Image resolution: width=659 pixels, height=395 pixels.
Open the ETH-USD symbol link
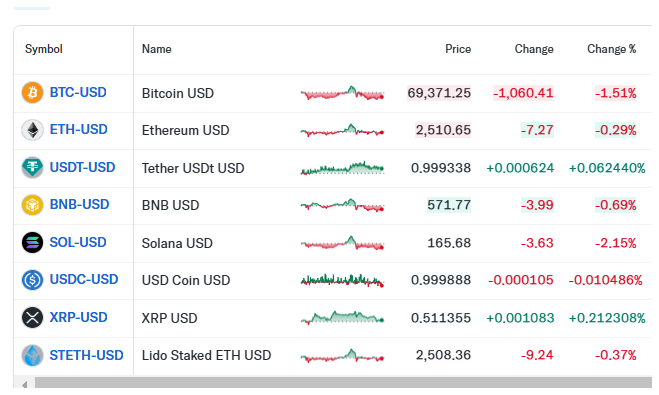pos(79,129)
